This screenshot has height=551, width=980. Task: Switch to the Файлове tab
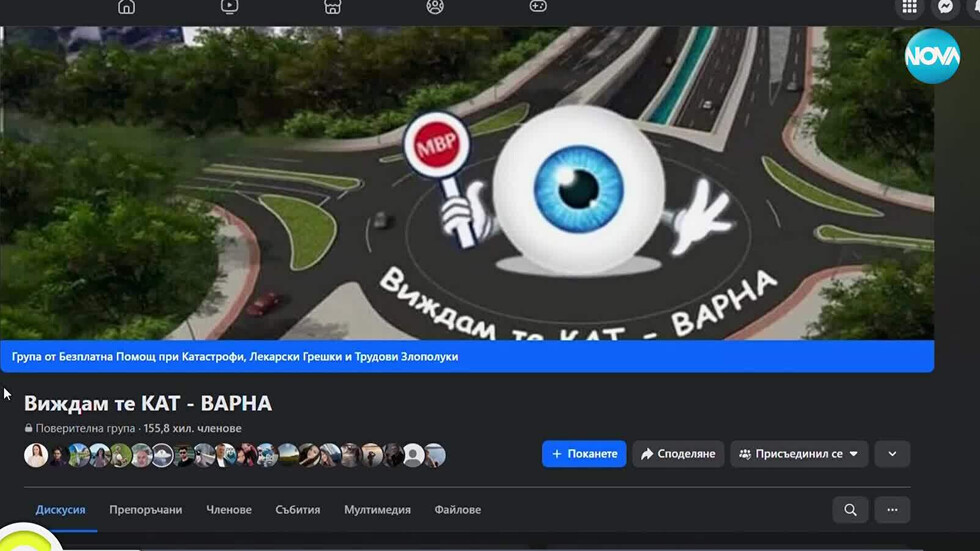click(x=458, y=510)
